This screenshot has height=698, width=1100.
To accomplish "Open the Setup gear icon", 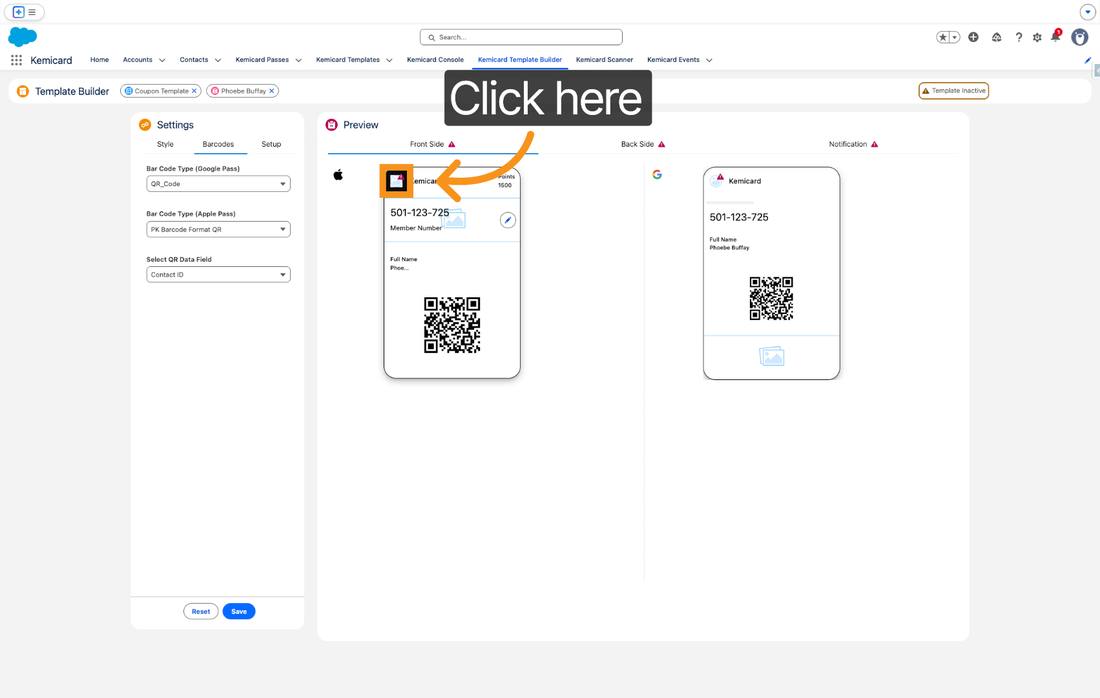I will point(1037,37).
